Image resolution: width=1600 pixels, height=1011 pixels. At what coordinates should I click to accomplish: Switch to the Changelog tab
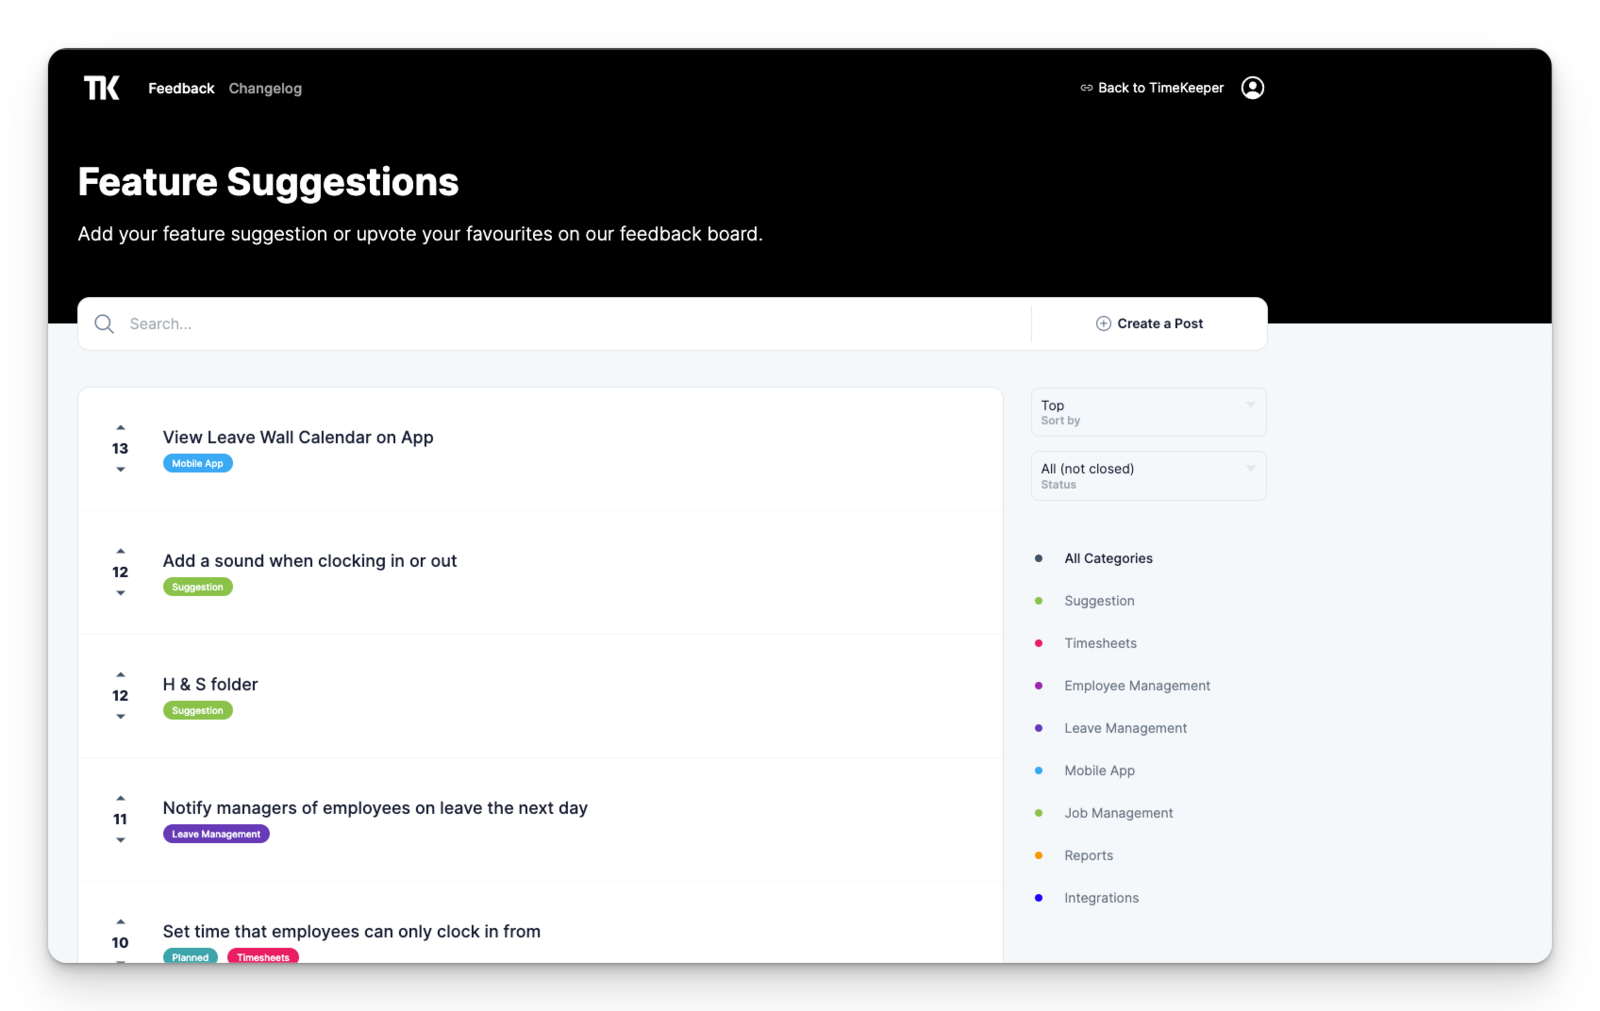[265, 88]
